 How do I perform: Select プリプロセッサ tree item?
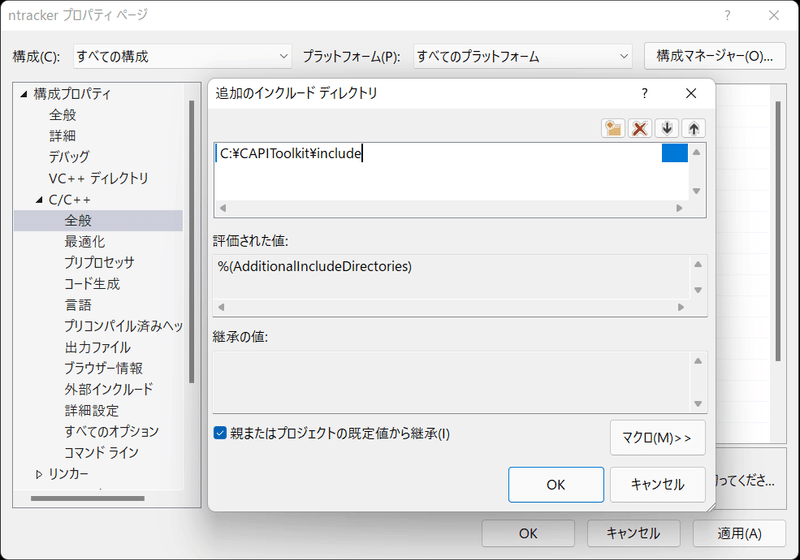(x=99, y=263)
